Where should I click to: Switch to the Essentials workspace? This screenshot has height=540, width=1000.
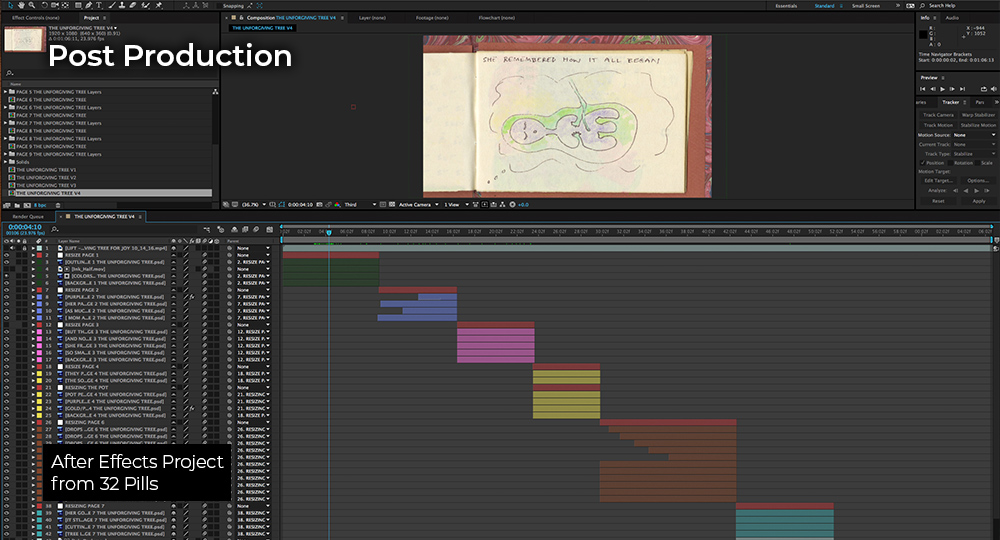point(786,6)
